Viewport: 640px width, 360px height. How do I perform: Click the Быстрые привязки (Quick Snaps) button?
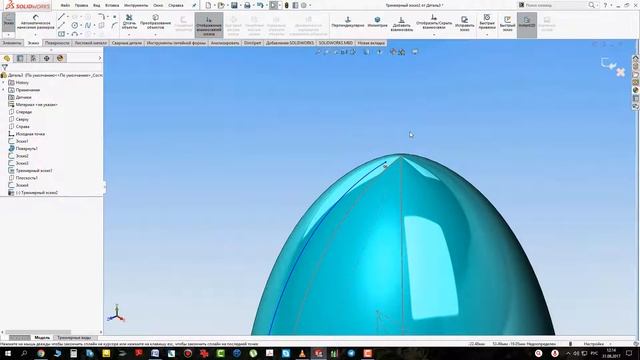487,22
